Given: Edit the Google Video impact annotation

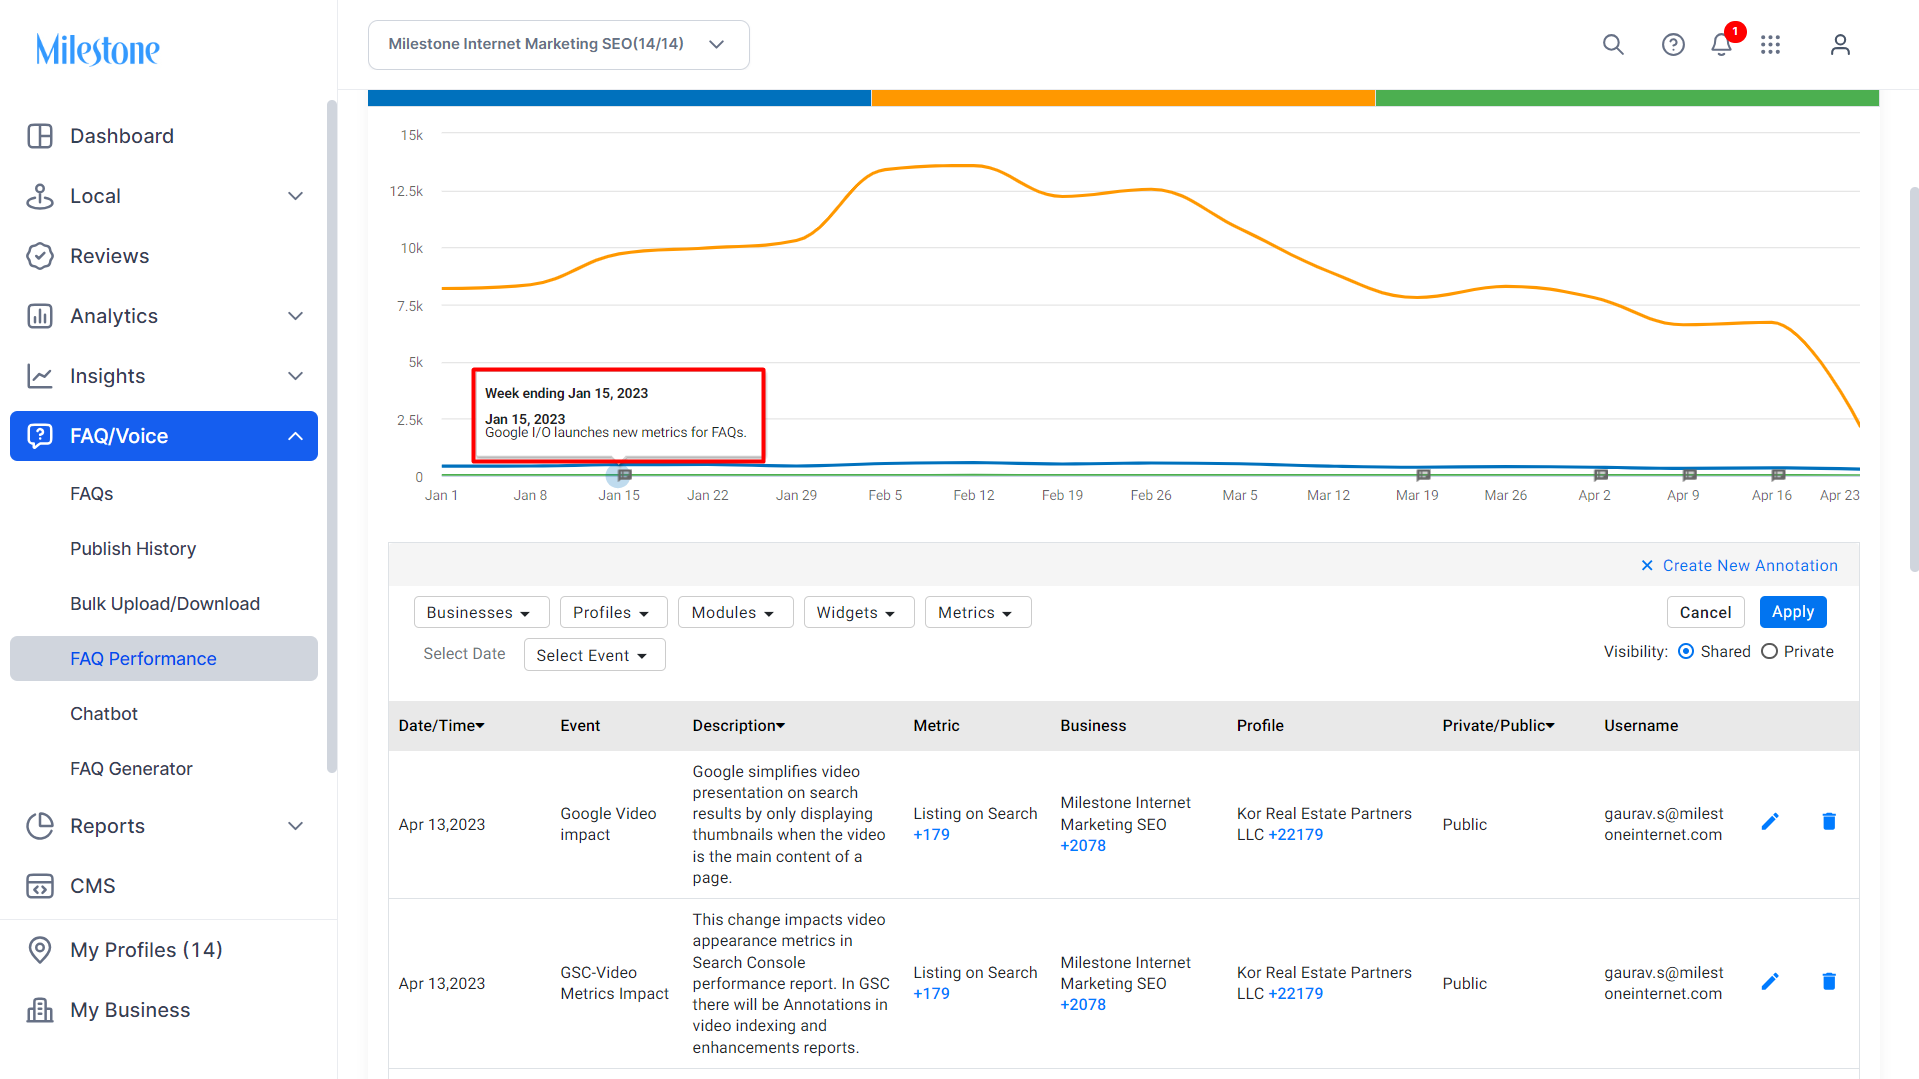Looking at the screenshot, I should [x=1770, y=822].
